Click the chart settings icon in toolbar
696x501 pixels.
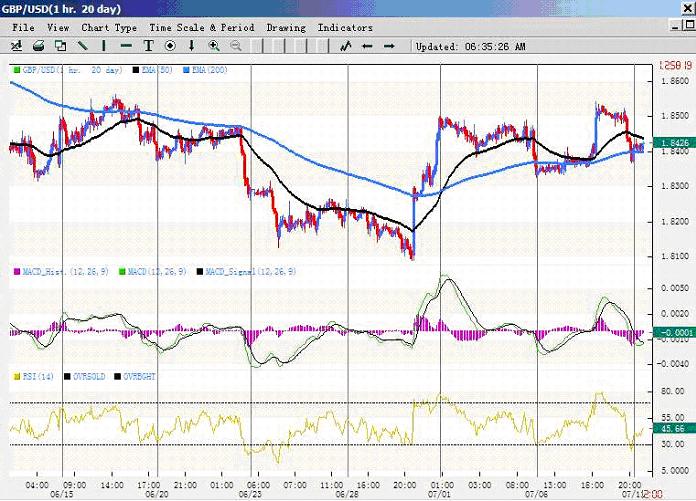pyautogui.click(x=17, y=46)
